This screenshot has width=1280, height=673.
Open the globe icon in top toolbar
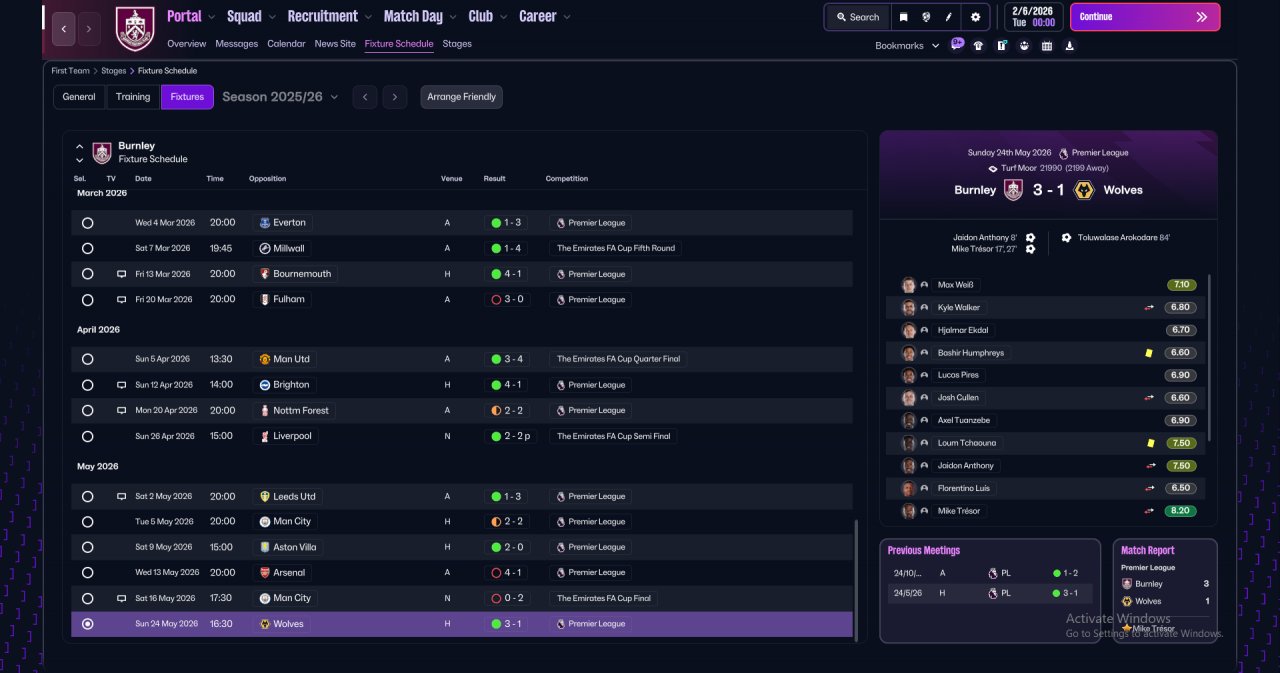[x=927, y=17]
